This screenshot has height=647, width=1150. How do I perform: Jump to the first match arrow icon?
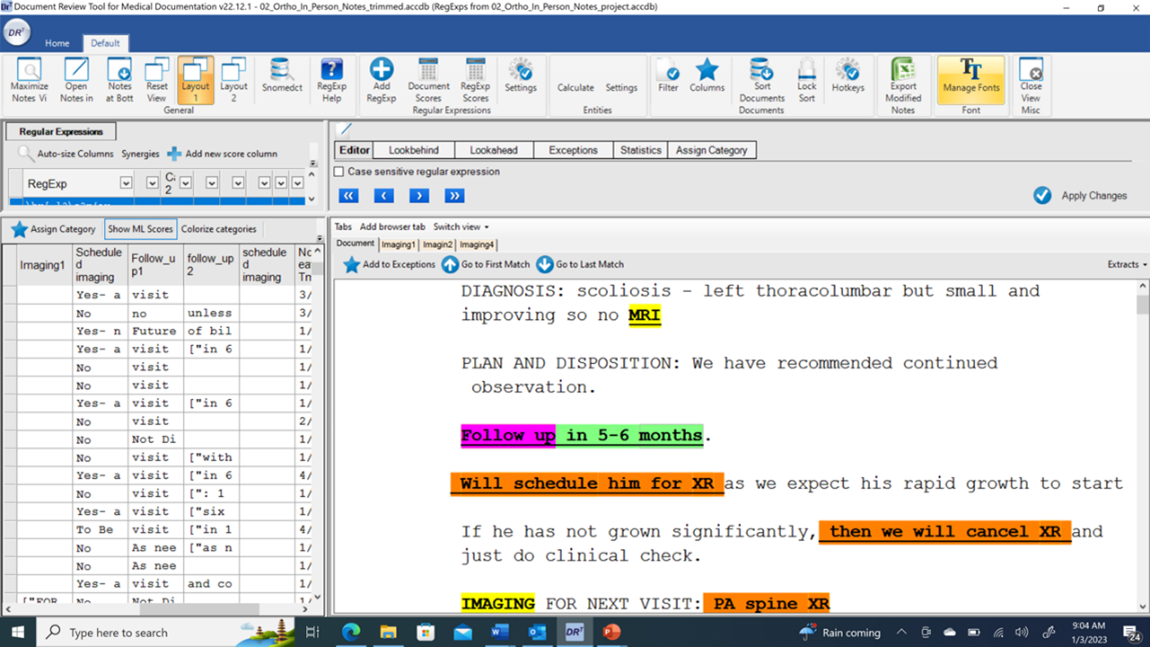coord(450,264)
